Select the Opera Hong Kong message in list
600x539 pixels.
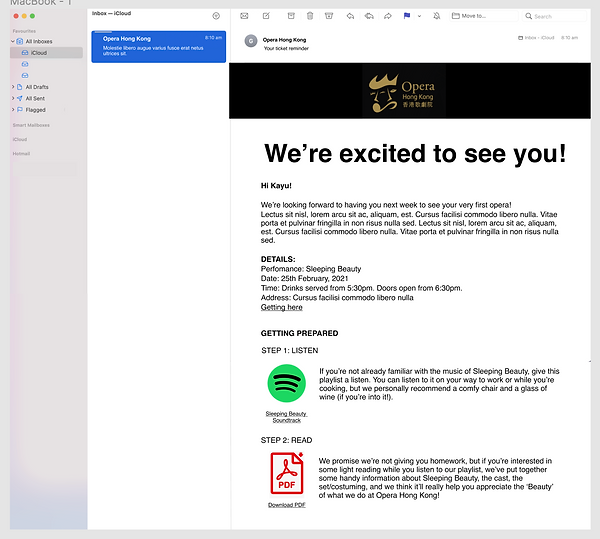pyautogui.click(x=158, y=47)
